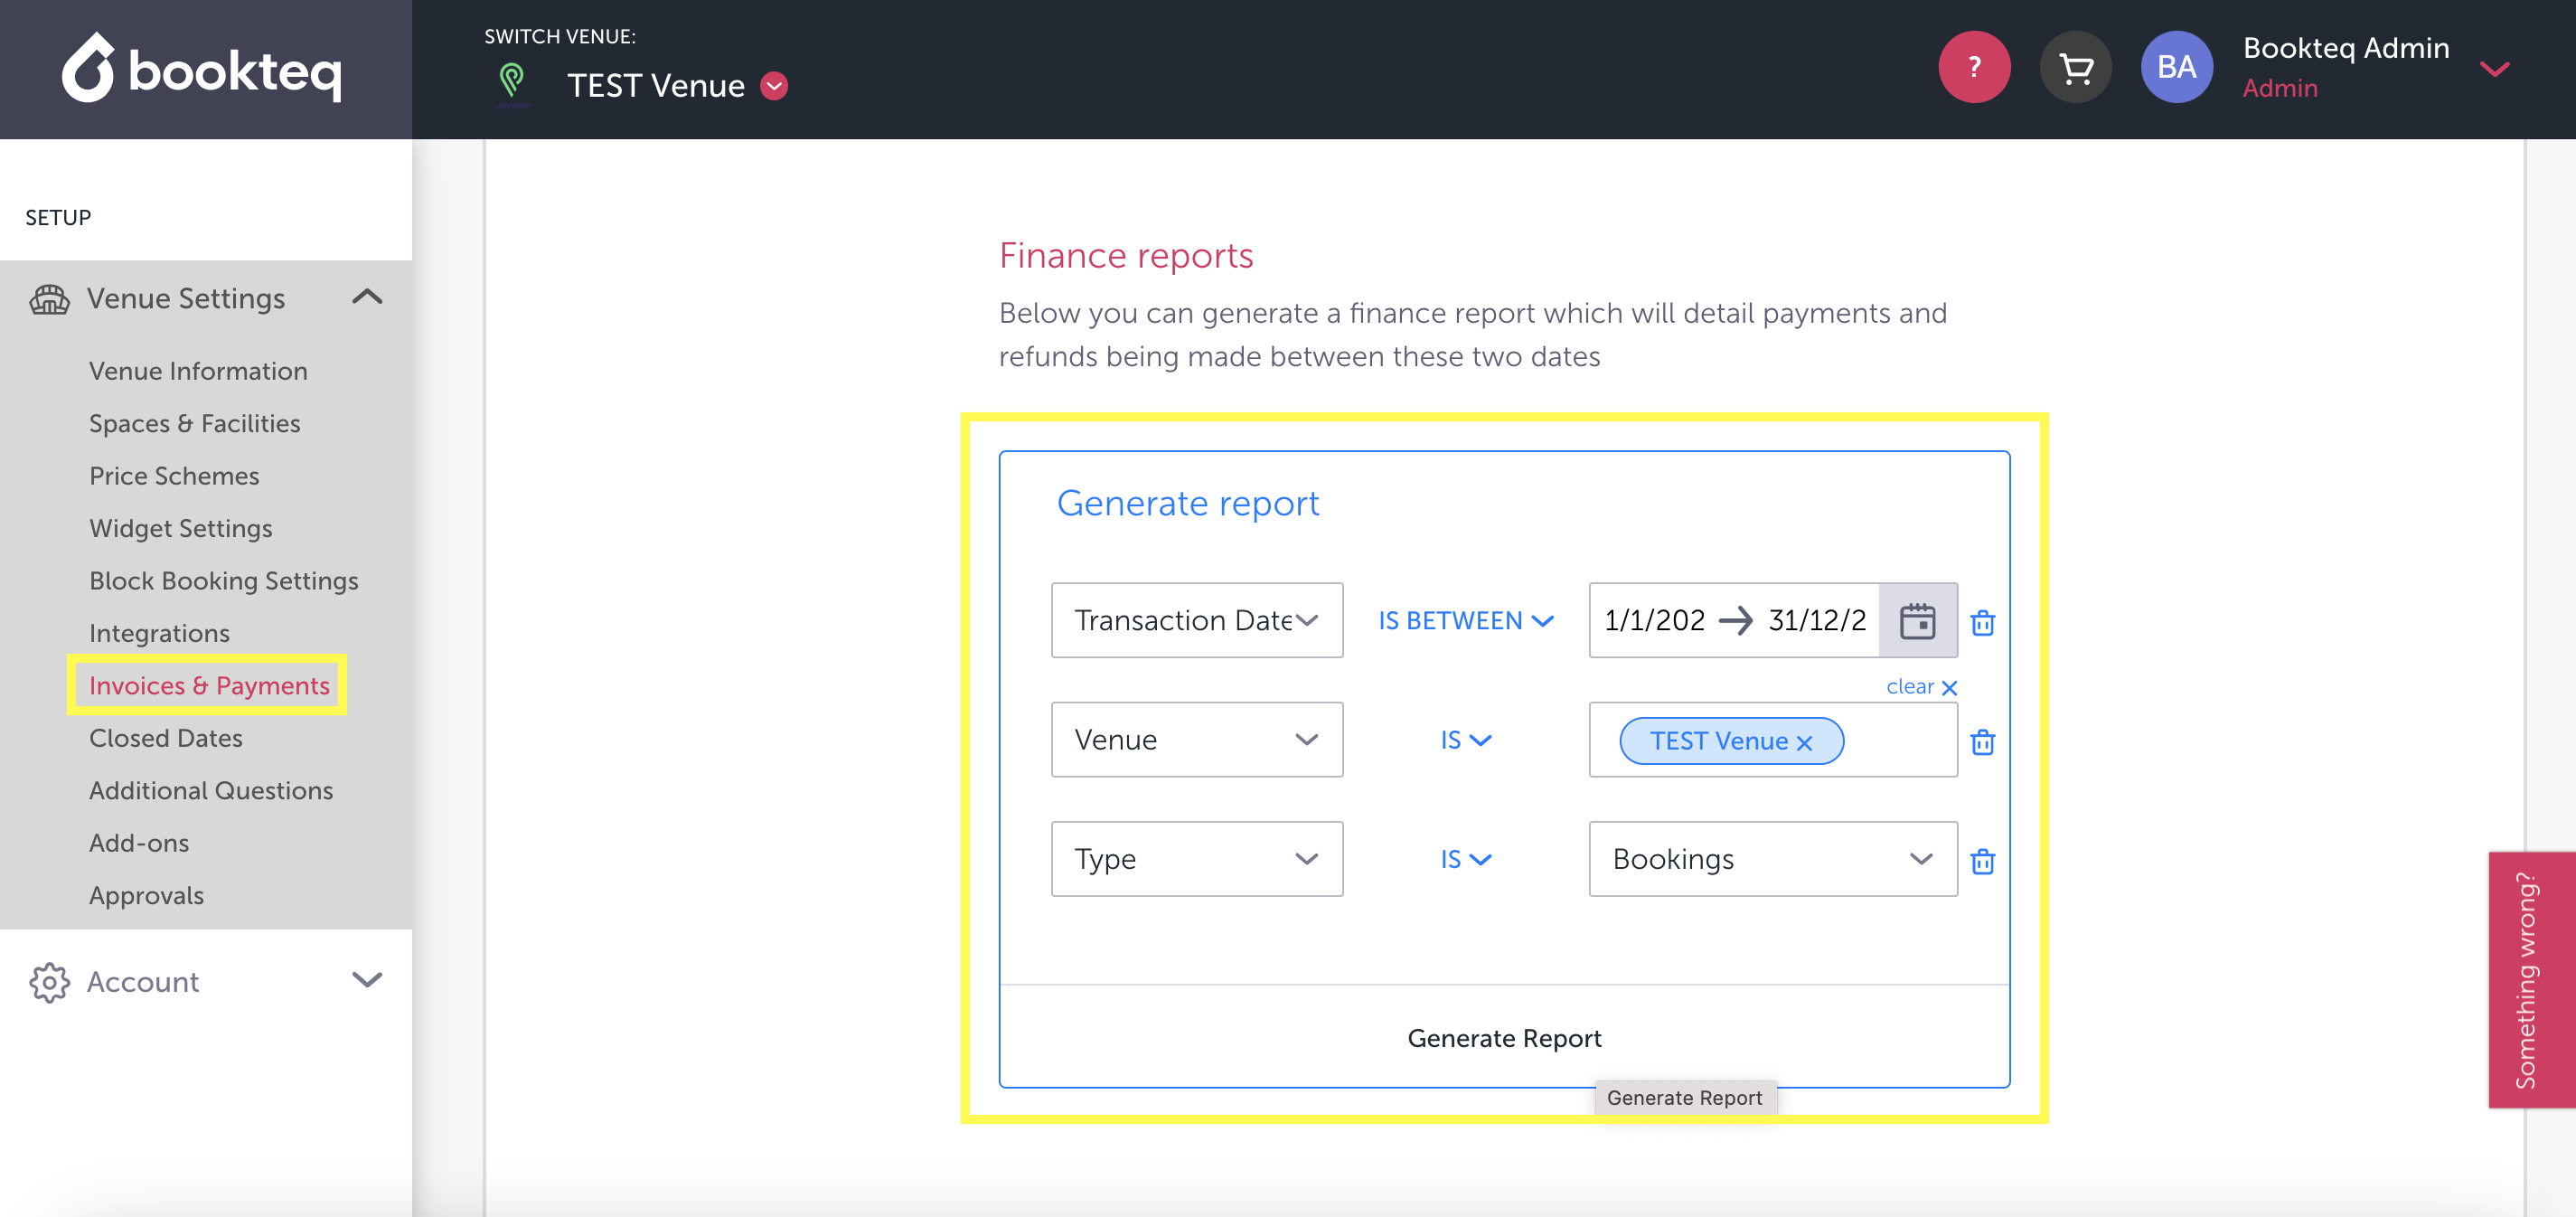Delete the Type filter row
The width and height of the screenshot is (2576, 1217).
(x=1982, y=861)
